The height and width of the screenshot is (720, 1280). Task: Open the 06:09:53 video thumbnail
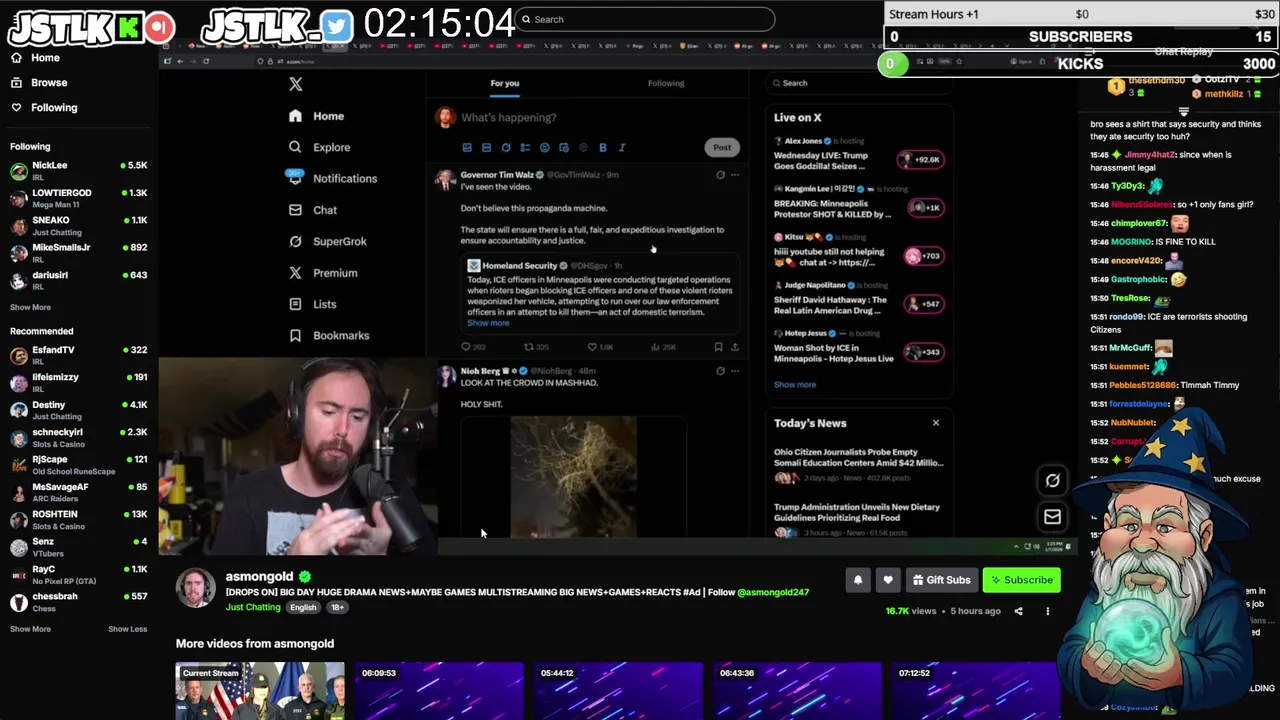pyautogui.click(x=439, y=690)
